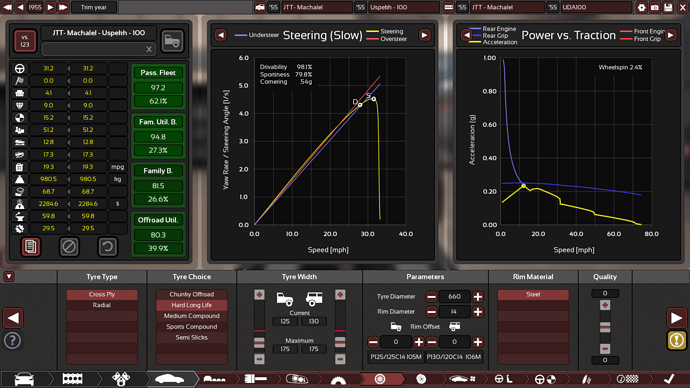This screenshot has width=690, height=388.
Task: Go to the interior steering wheel L step
Action: (x=503, y=379)
